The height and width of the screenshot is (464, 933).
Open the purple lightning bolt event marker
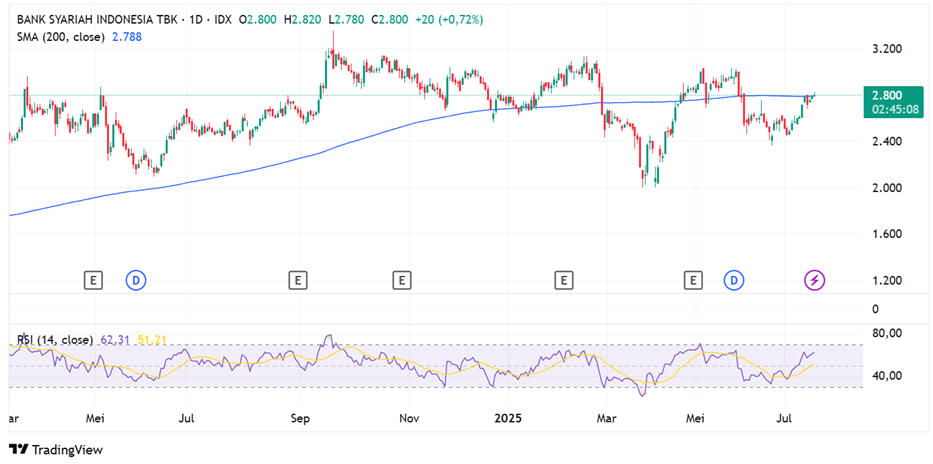(x=816, y=281)
